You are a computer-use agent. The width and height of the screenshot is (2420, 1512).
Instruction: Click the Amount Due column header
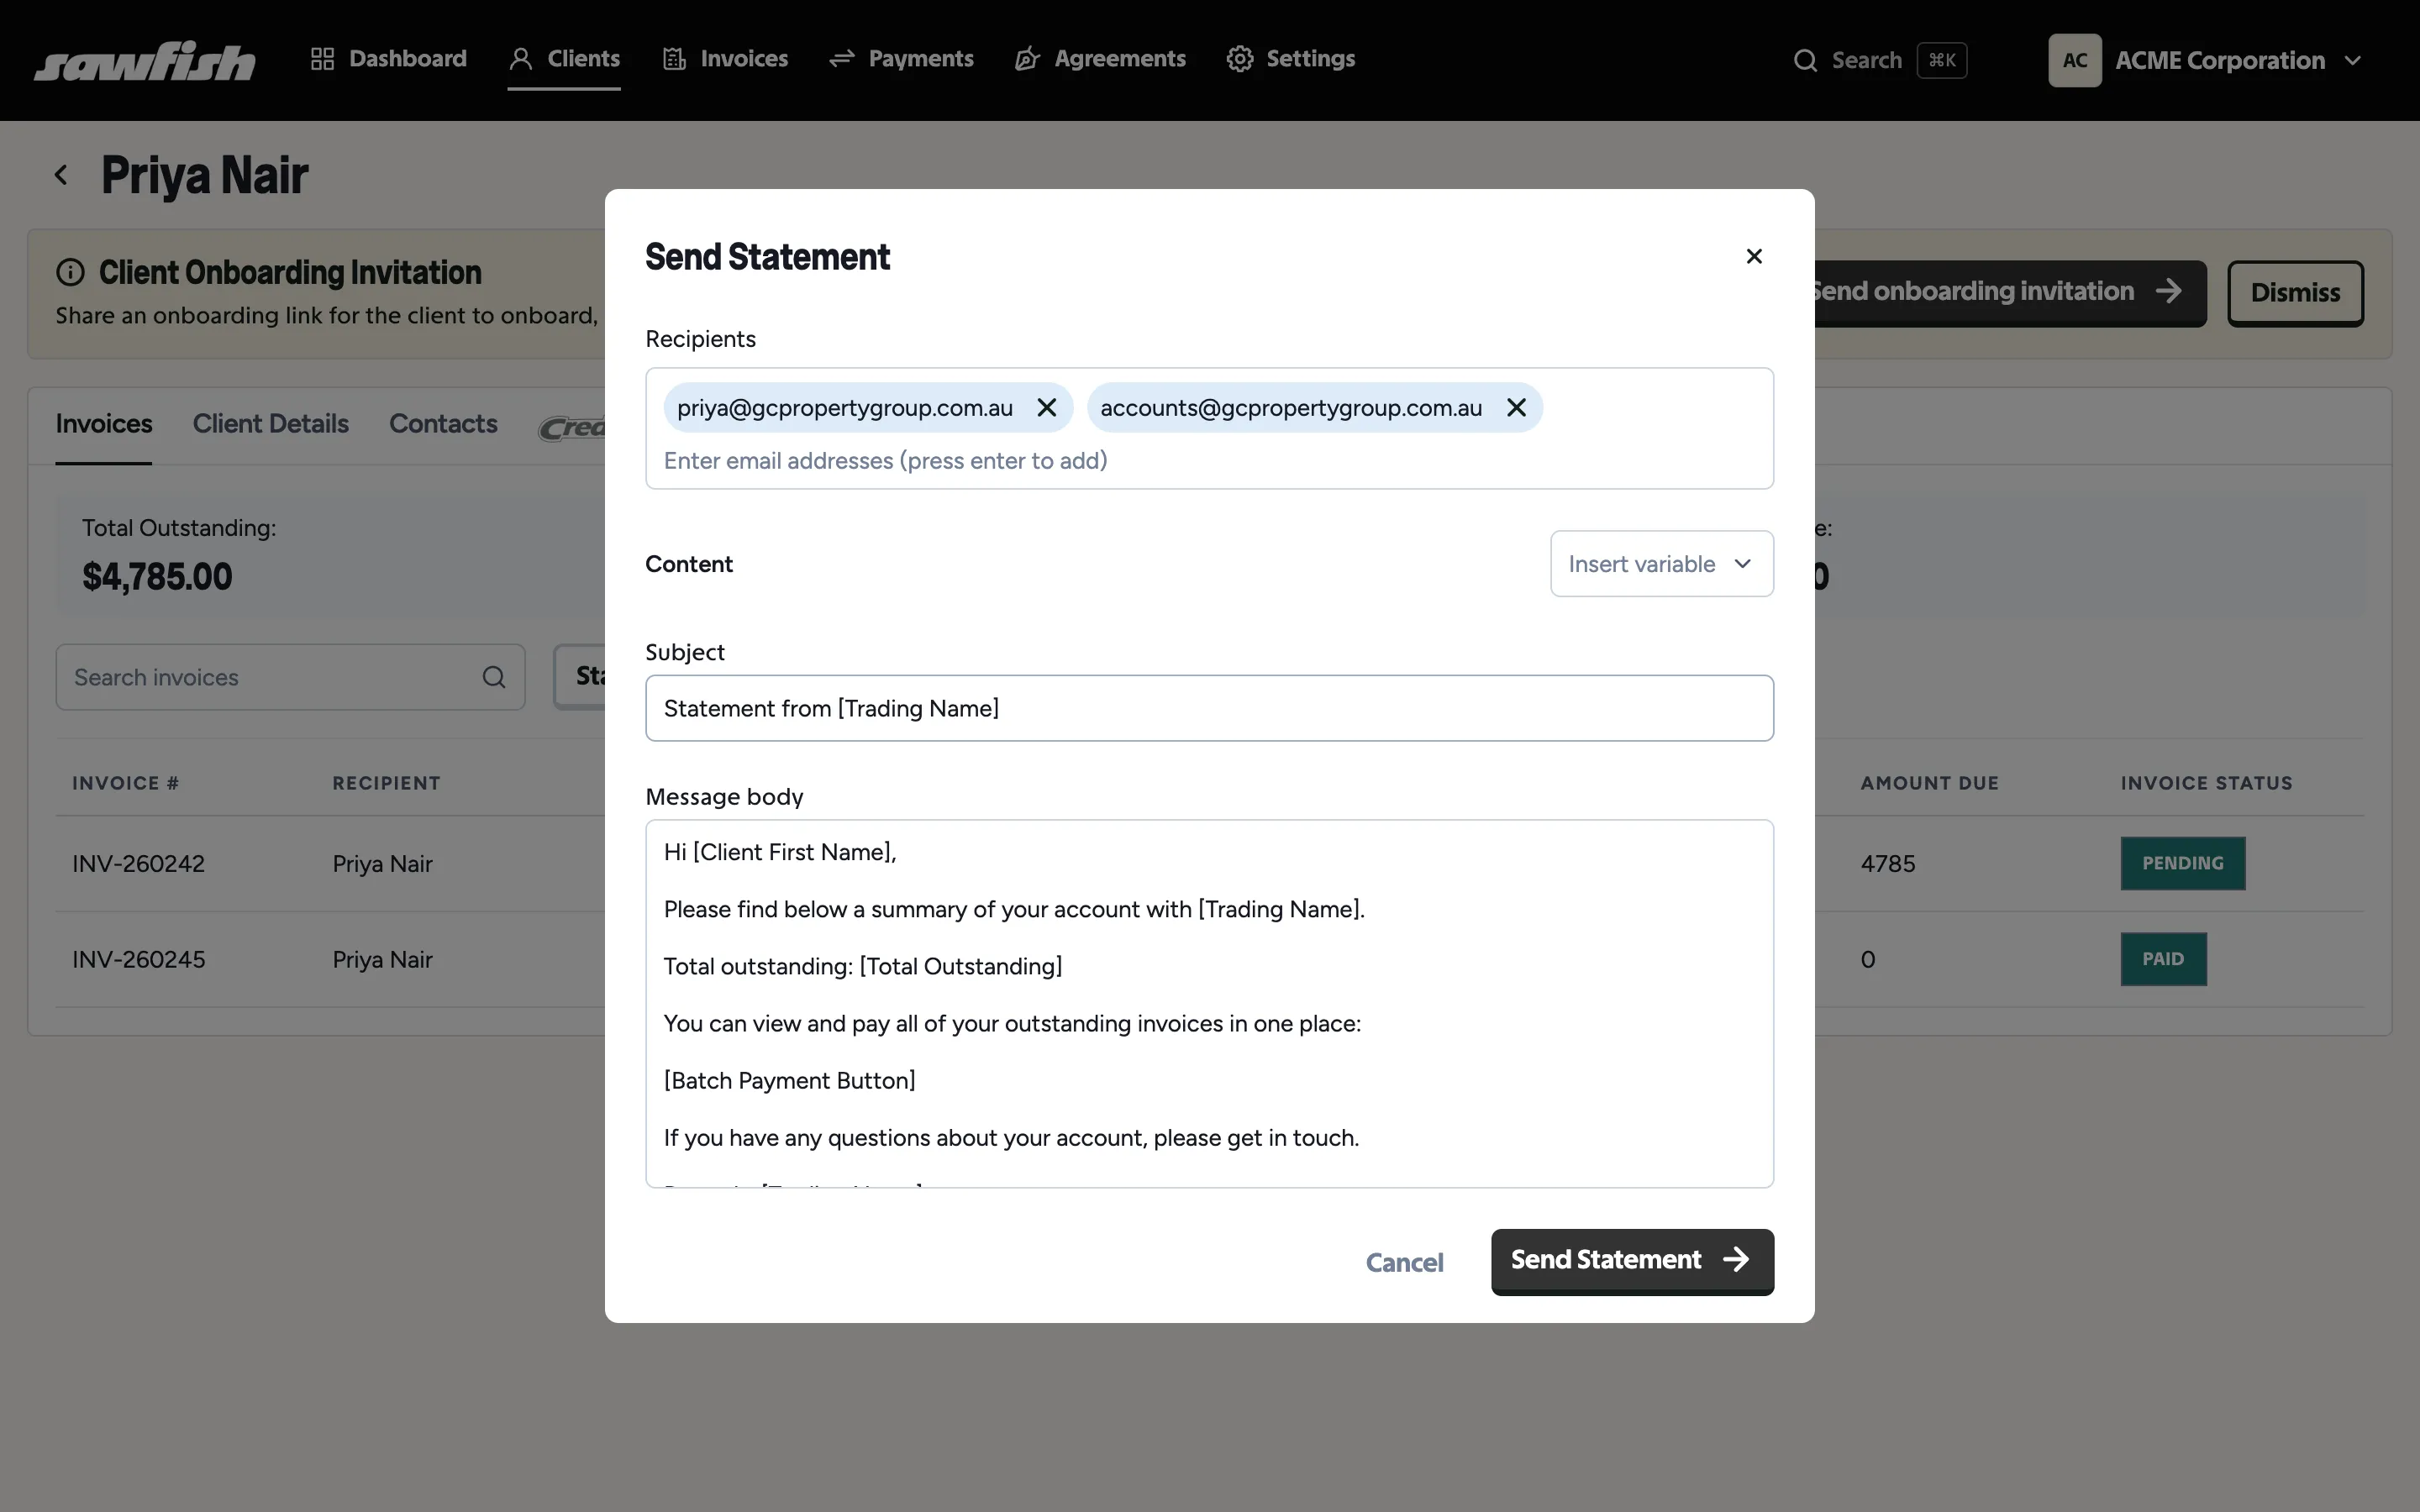(1930, 783)
